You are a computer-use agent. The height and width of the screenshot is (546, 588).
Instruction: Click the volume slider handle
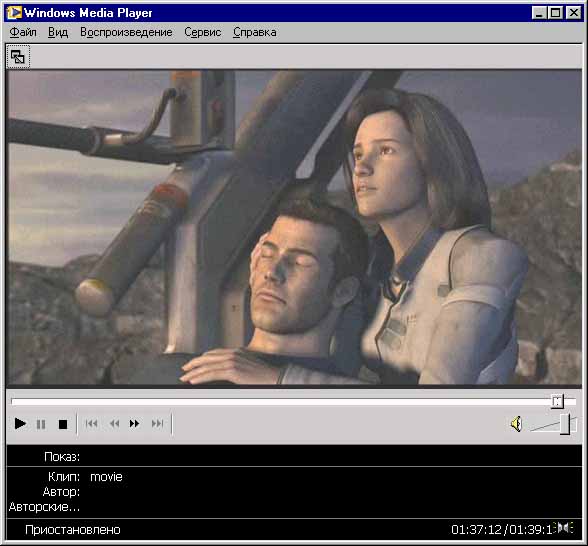click(x=565, y=424)
